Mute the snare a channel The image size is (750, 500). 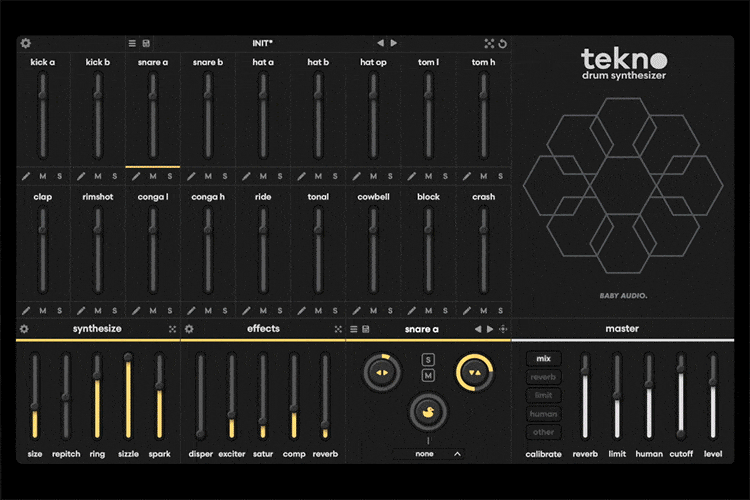point(152,175)
